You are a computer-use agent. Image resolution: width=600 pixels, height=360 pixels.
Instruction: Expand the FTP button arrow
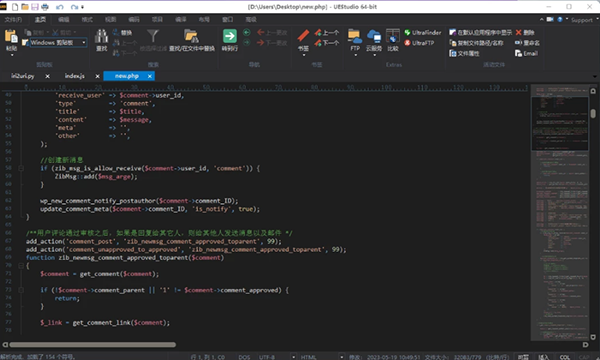pos(355,55)
